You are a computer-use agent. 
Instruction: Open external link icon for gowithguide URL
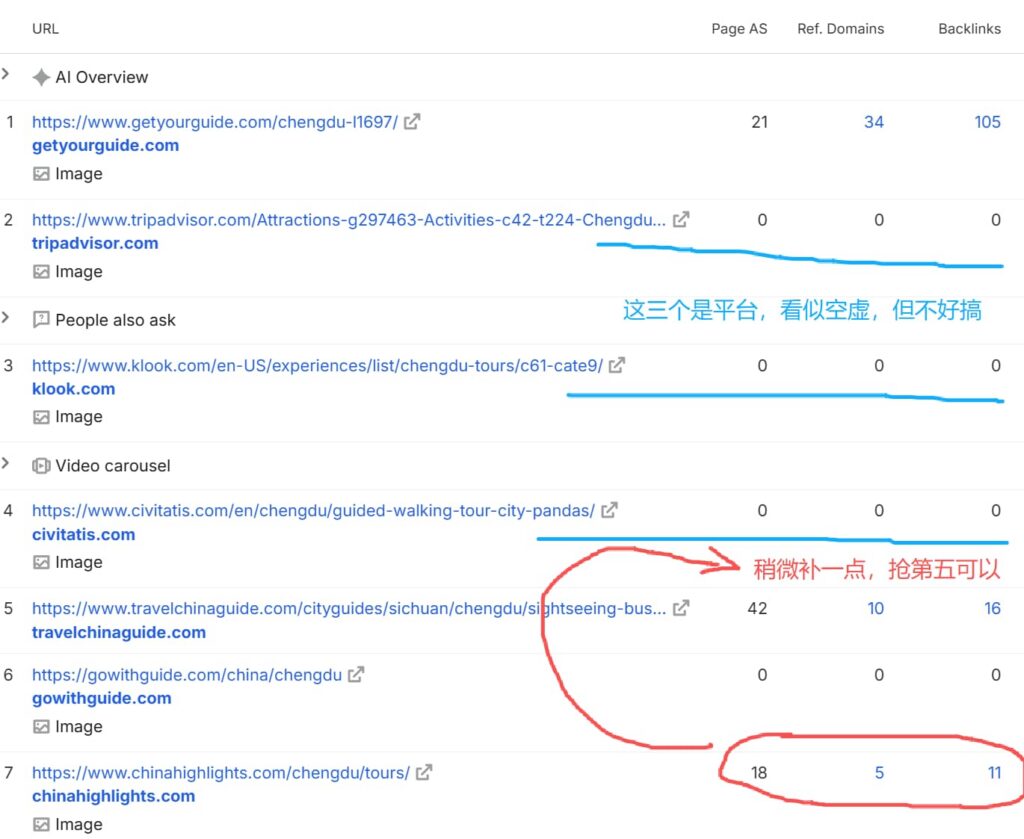pyautogui.click(x=356, y=674)
